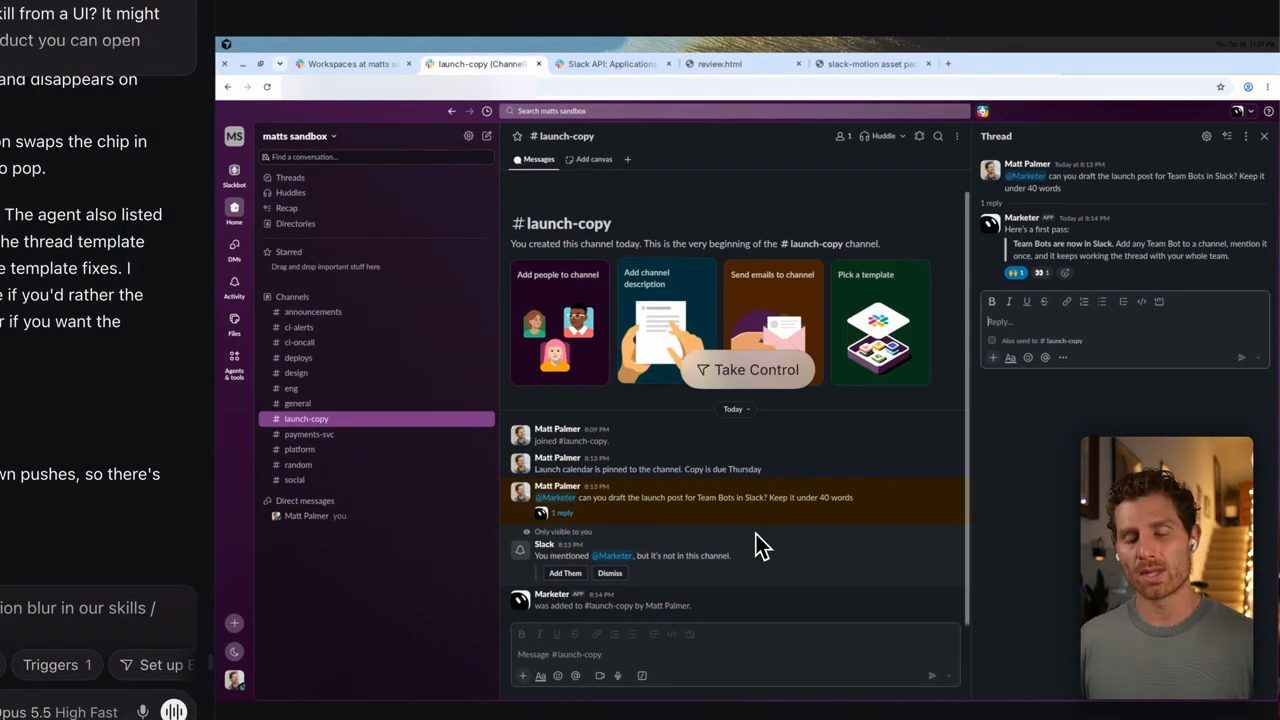Image resolution: width=1280 pixels, height=720 pixels.
Task: Open the Thread panel more options
Action: pos(1245,136)
